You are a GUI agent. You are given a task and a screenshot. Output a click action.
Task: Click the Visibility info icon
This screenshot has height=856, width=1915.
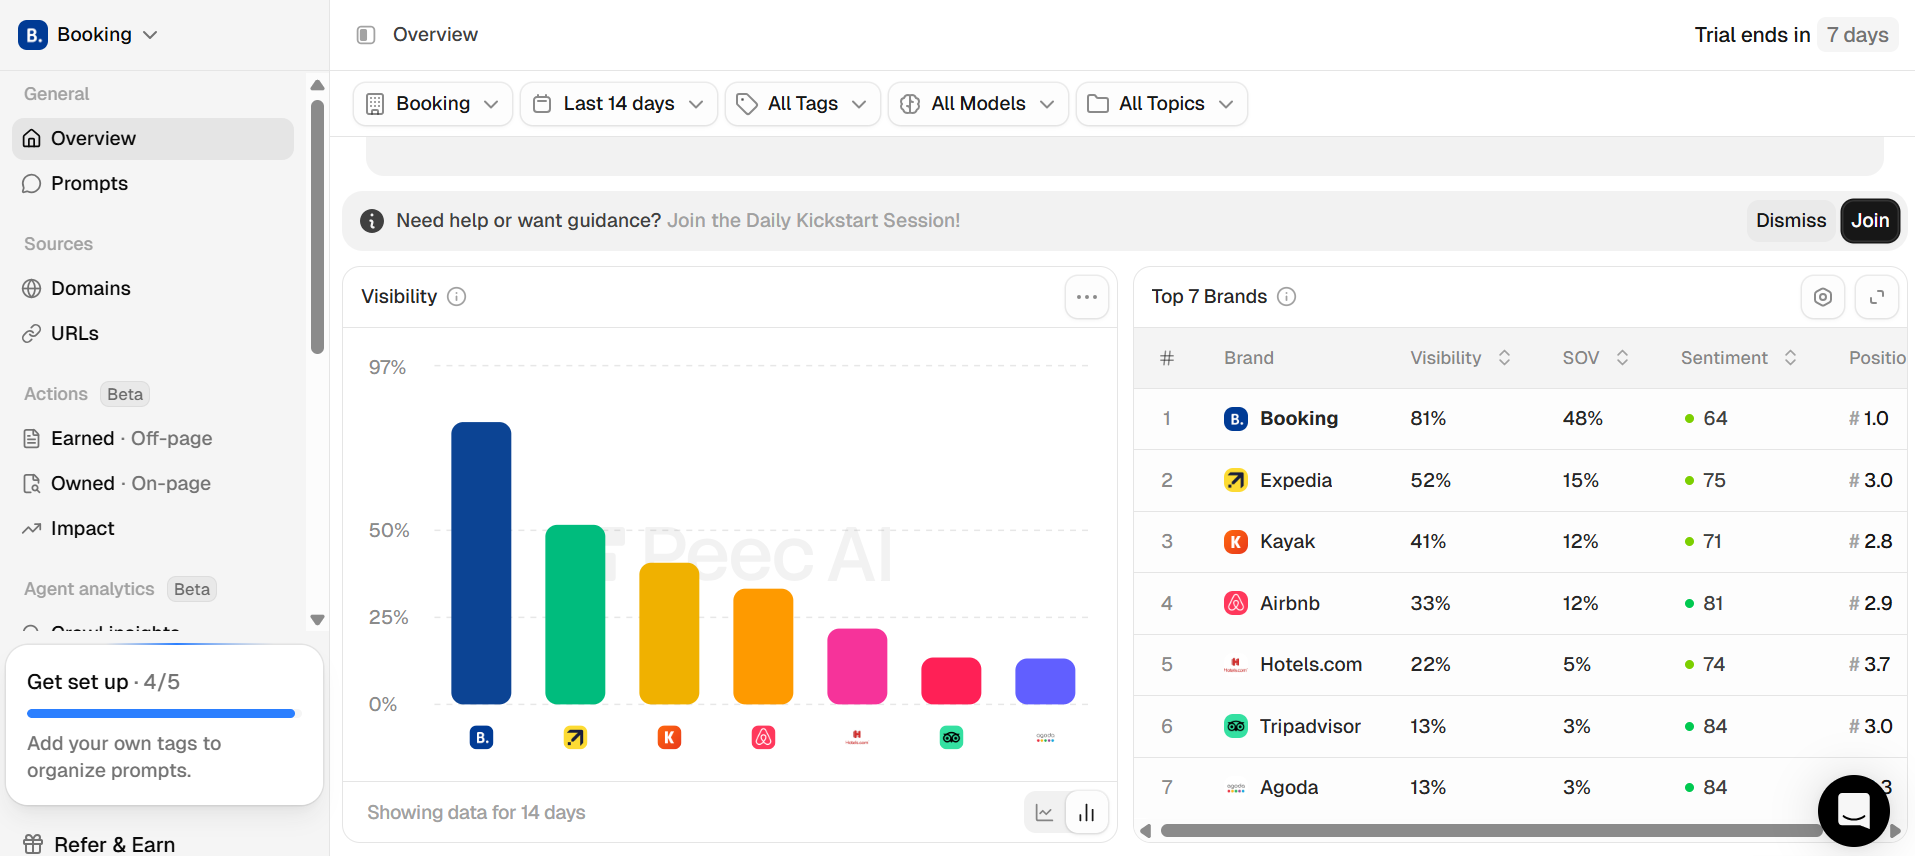pyautogui.click(x=457, y=297)
